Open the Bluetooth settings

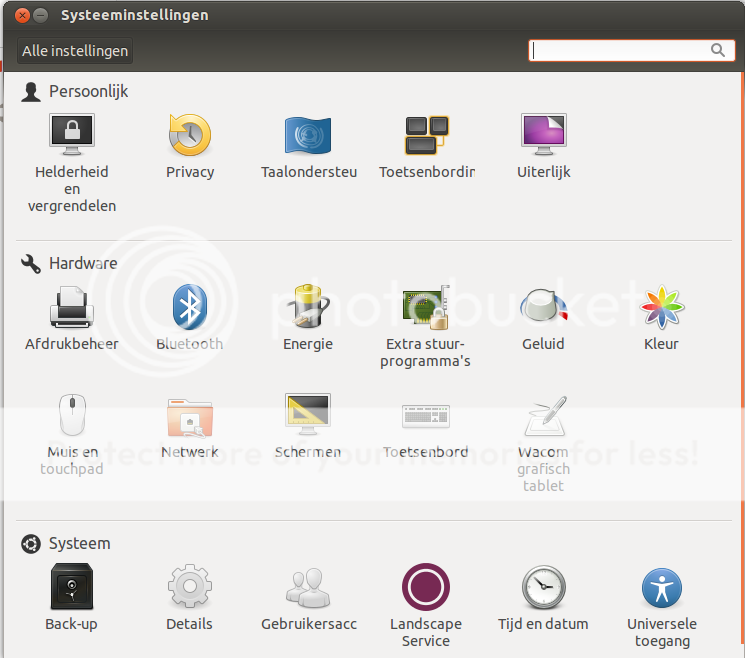[190, 308]
